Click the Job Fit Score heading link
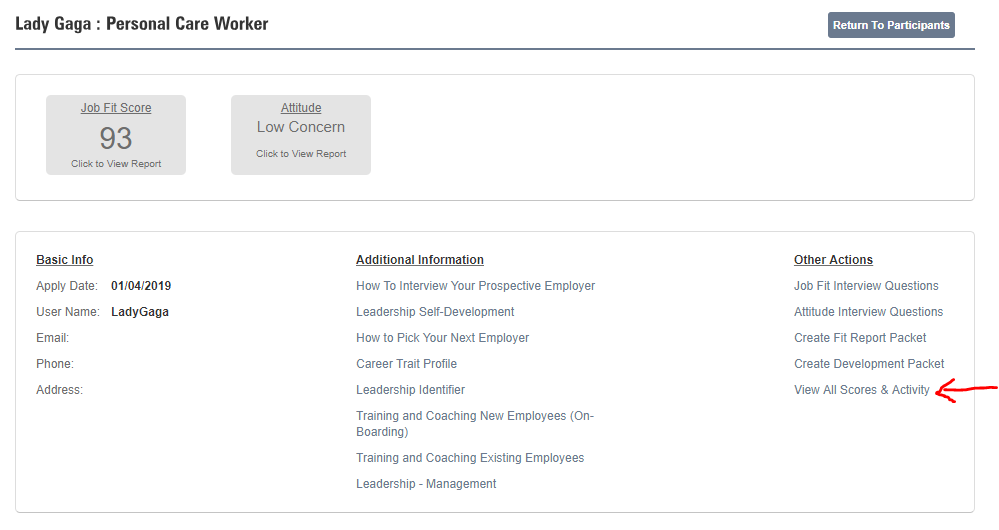The image size is (999, 530). 116,108
